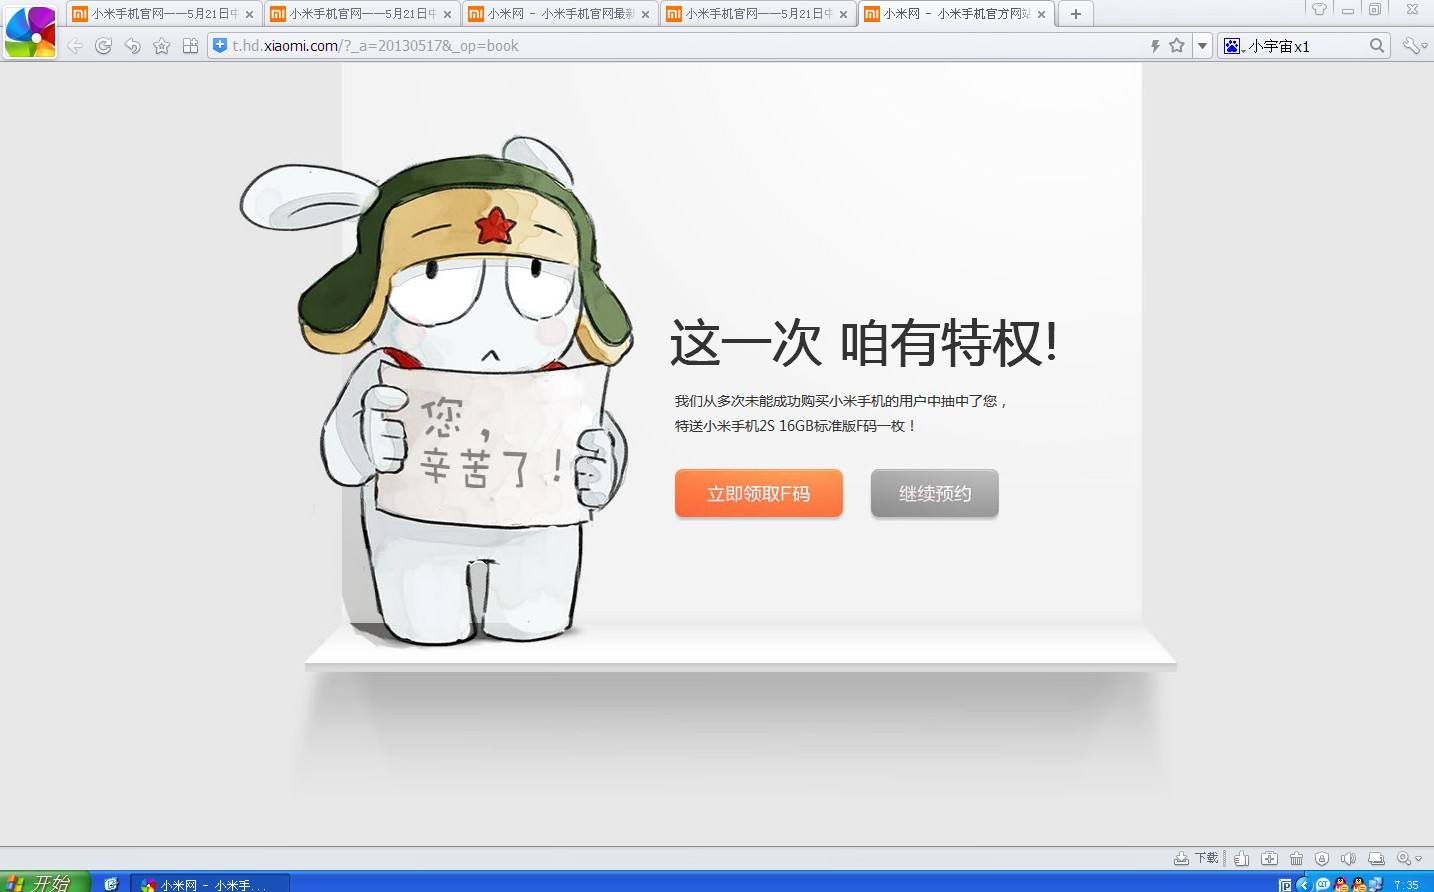Click the trash can clear-traces icon
1434x892 pixels.
pos(1296,858)
